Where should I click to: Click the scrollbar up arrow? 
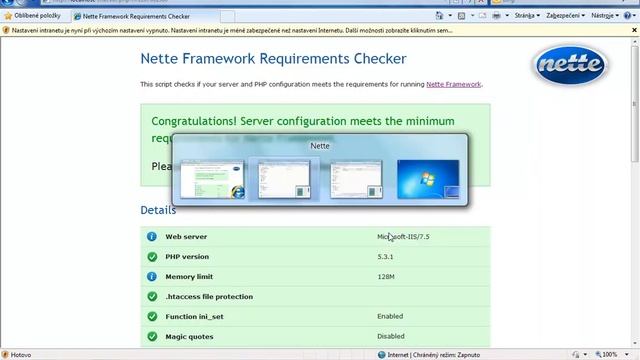635,42
